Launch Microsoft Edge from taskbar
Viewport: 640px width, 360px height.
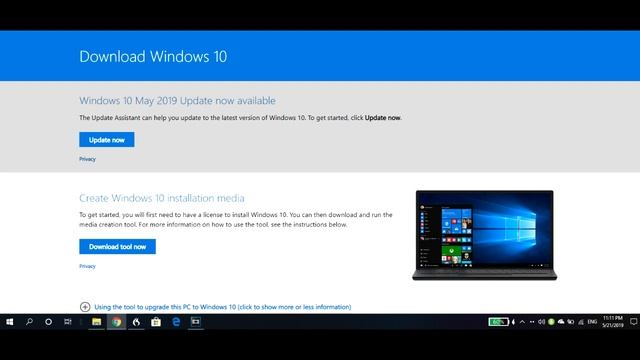(x=176, y=322)
